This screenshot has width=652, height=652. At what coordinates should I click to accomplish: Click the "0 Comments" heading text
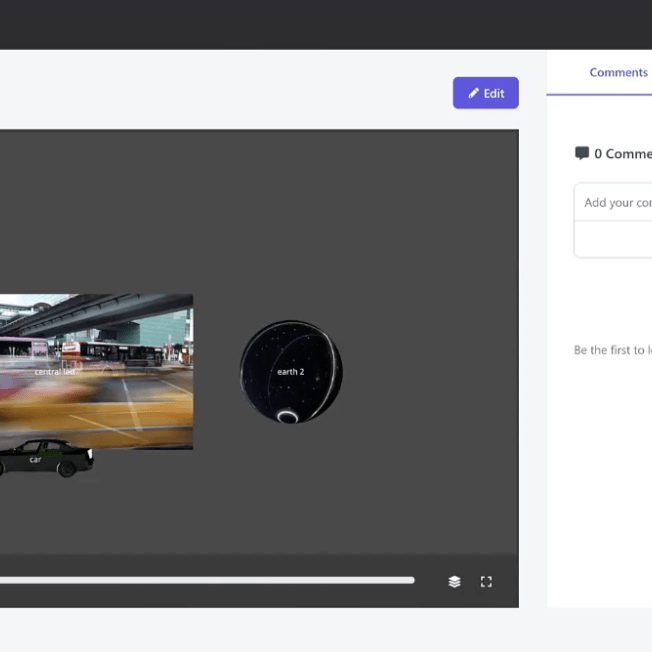tap(622, 153)
